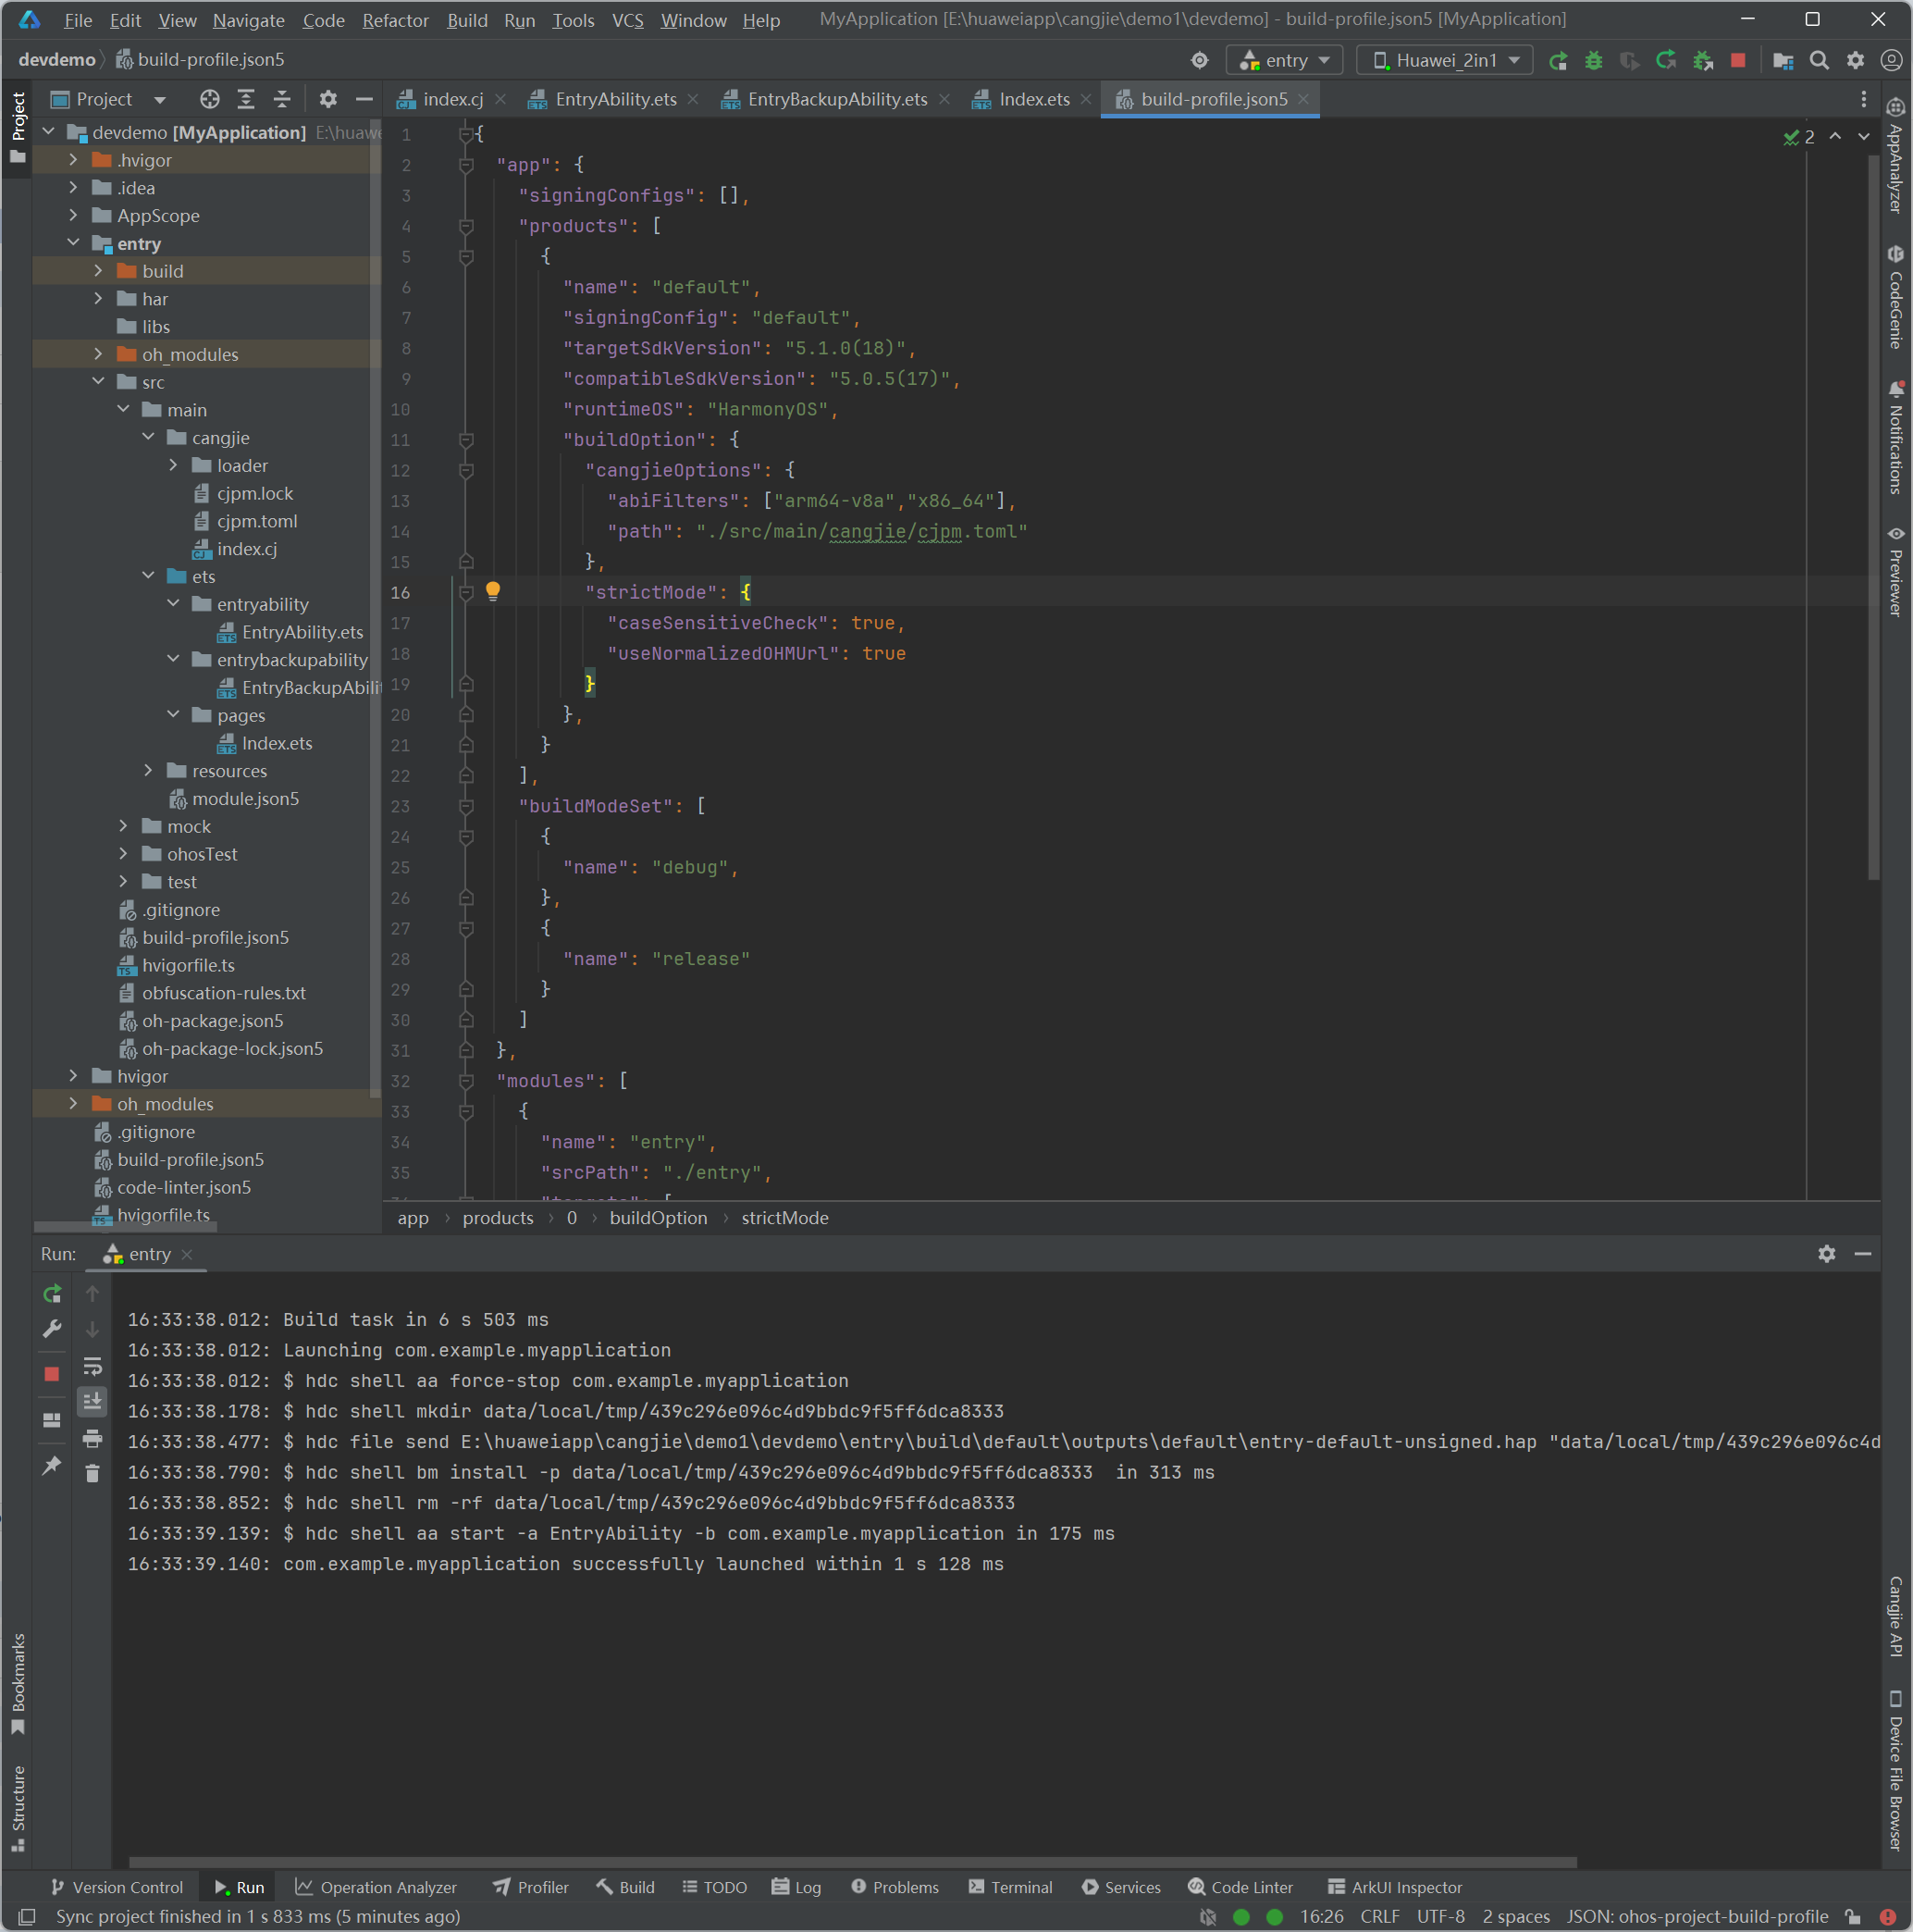This screenshot has height=1932, width=1913.
Task: Open the Refactor menu
Action: 395,20
